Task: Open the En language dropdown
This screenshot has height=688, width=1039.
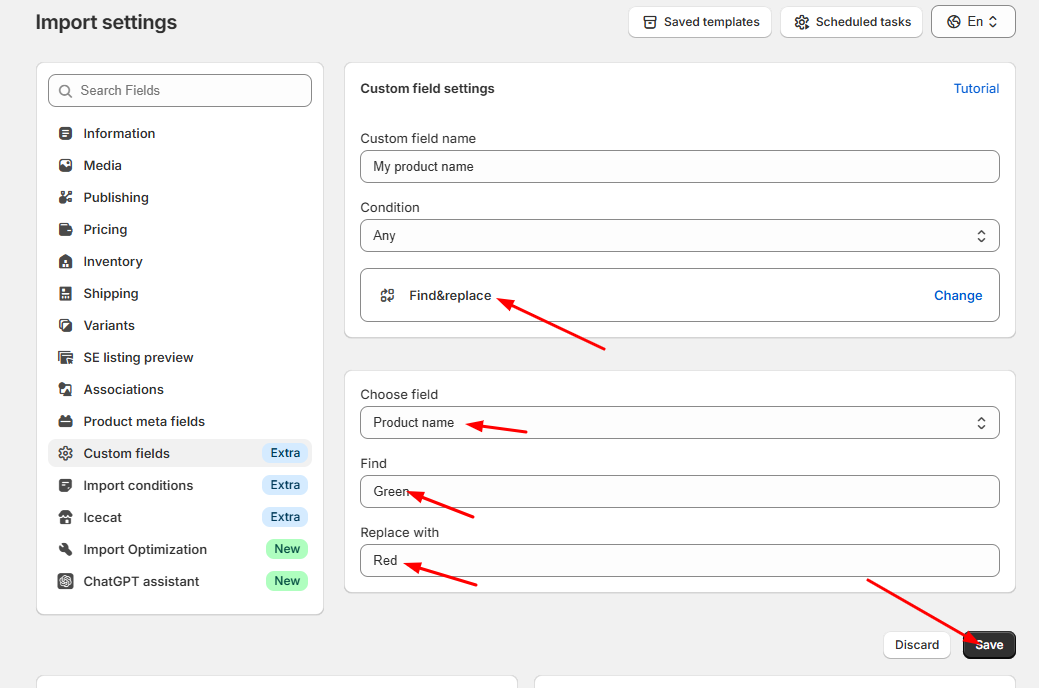Action: point(973,22)
